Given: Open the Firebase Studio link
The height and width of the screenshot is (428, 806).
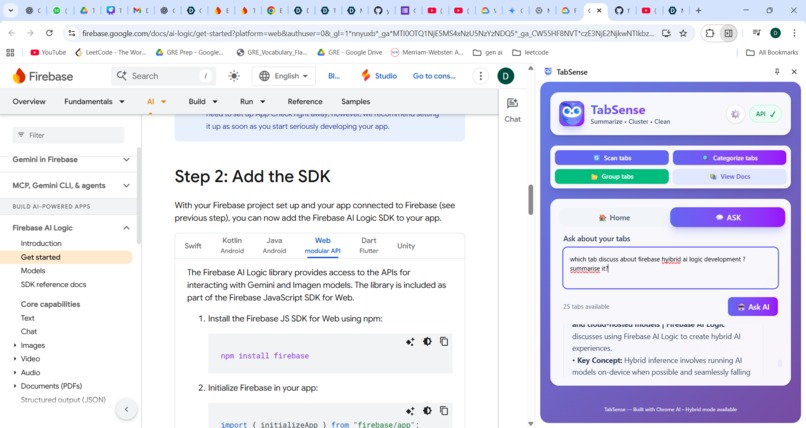Looking at the screenshot, I should click(x=379, y=76).
